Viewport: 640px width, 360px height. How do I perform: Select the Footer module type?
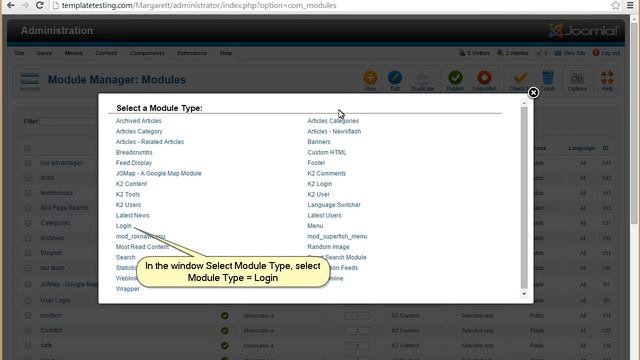pyautogui.click(x=316, y=163)
